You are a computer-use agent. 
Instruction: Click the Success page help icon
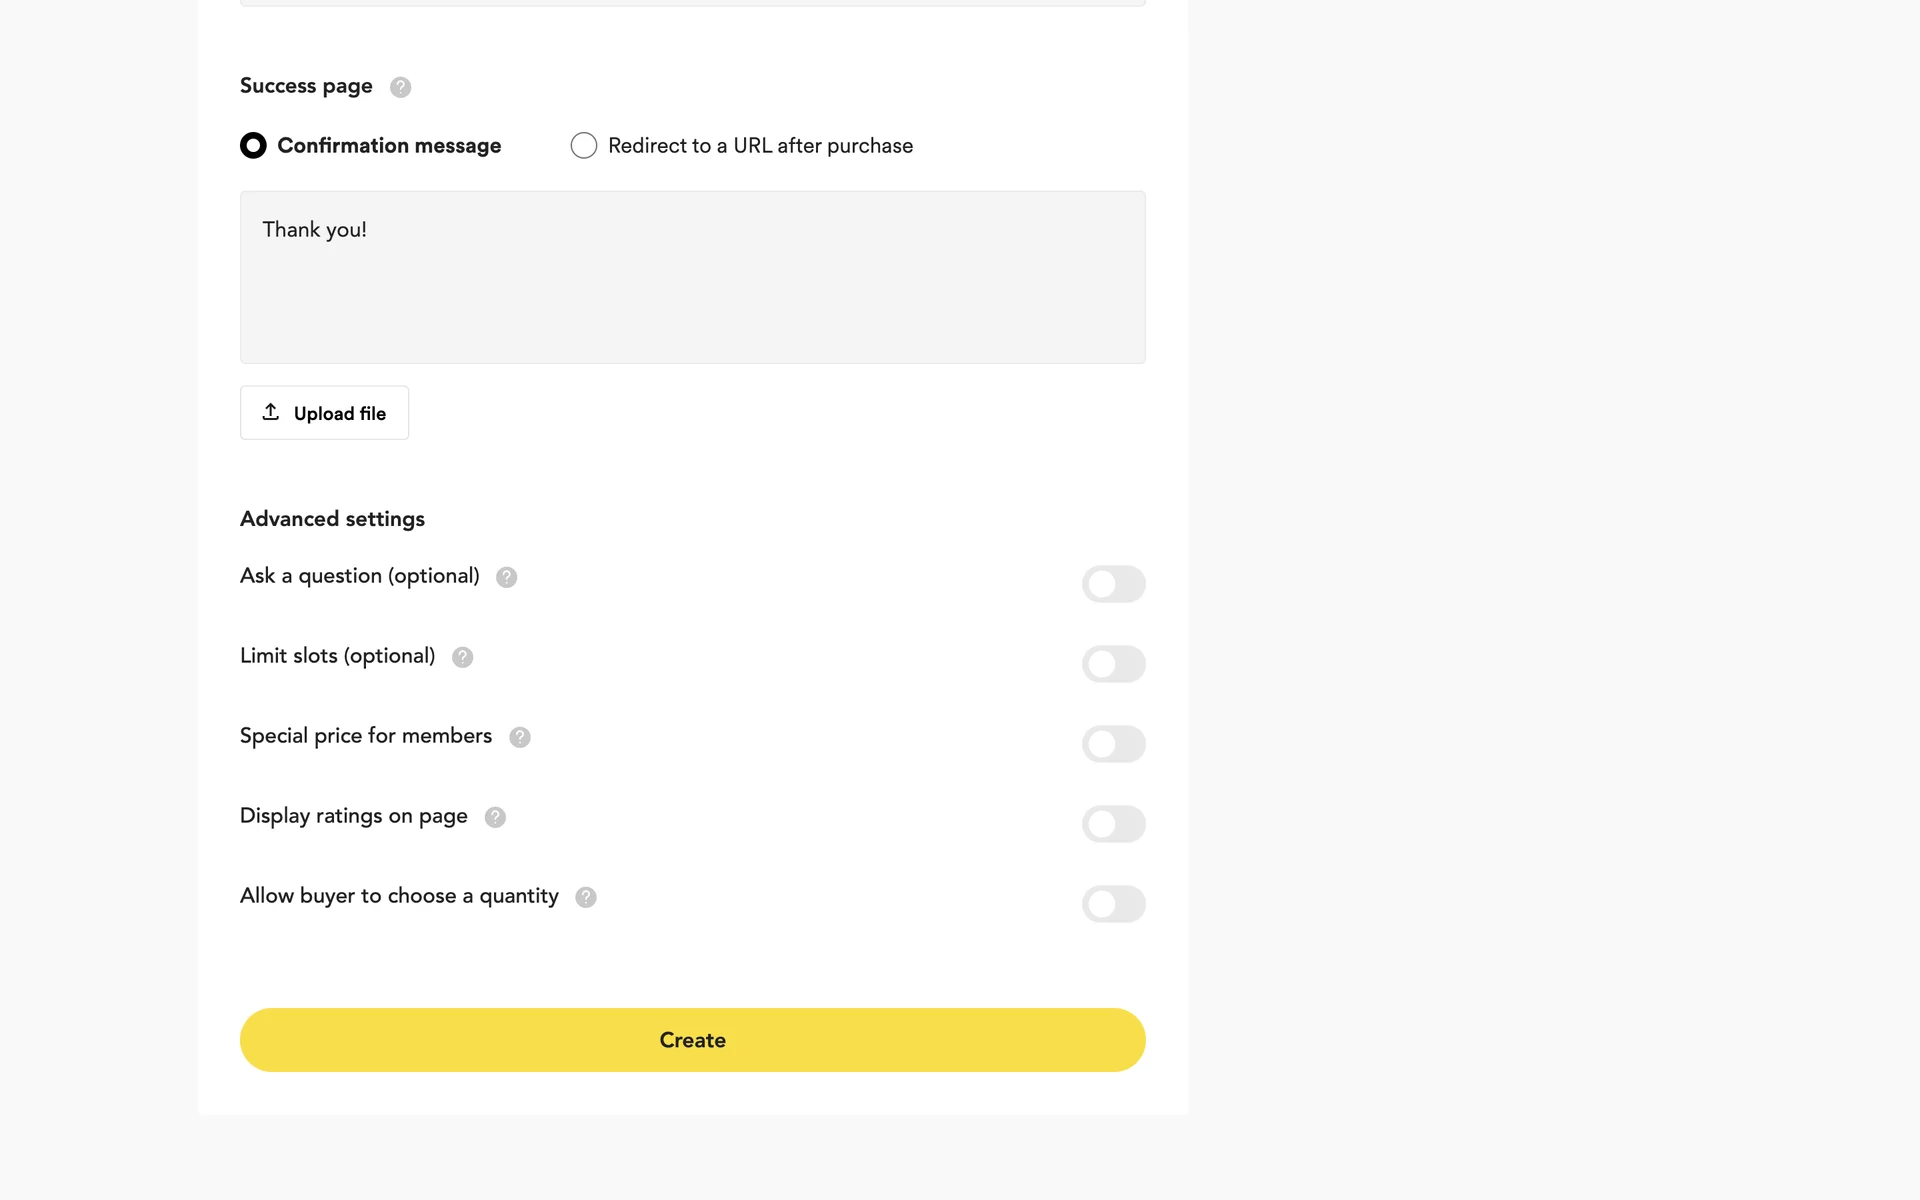tap(400, 87)
